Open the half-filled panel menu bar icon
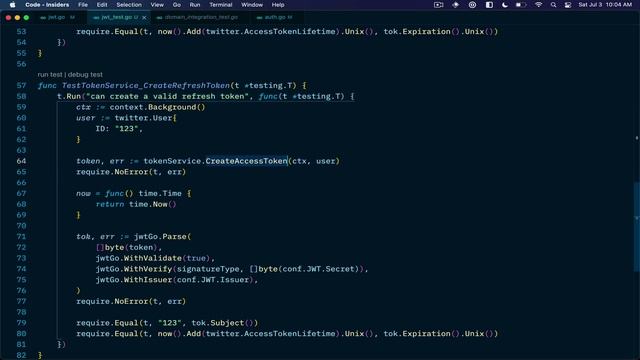The image size is (640, 360). point(489,5)
